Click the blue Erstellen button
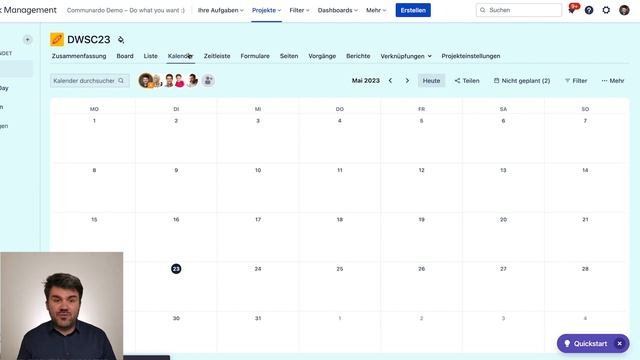The height and width of the screenshot is (360, 640). click(x=413, y=10)
